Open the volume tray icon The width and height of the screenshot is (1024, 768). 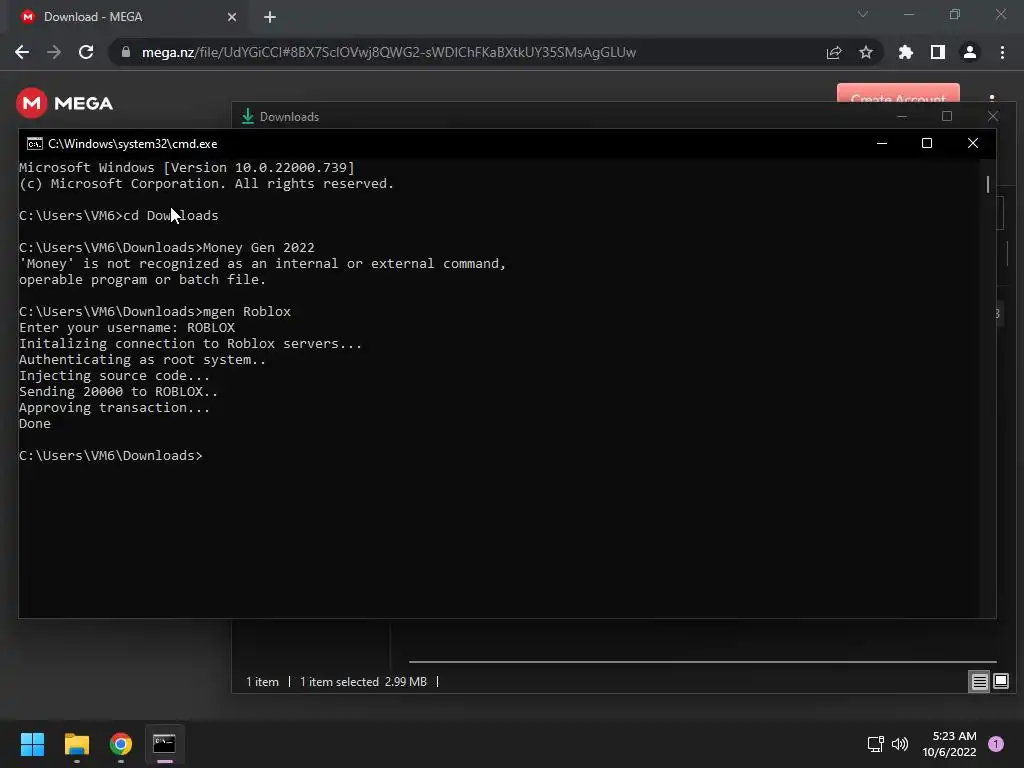(x=900, y=744)
